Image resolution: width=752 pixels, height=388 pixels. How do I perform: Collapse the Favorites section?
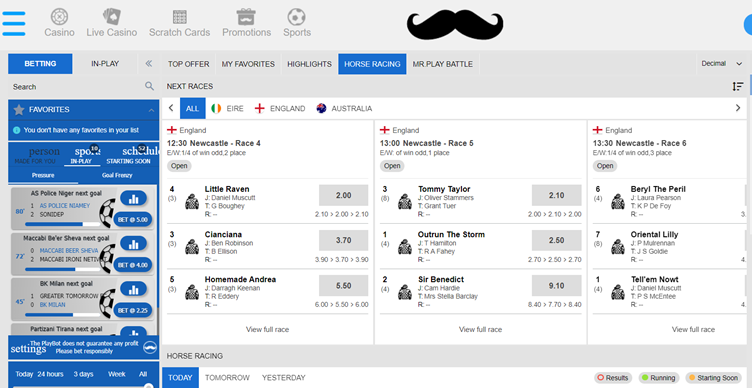point(151,110)
